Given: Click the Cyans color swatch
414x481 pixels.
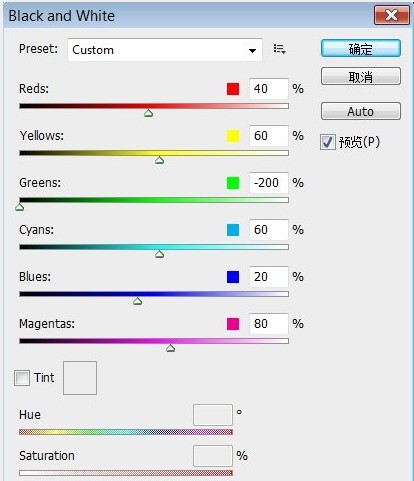Looking at the screenshot, I should click(x=233, y=230).
